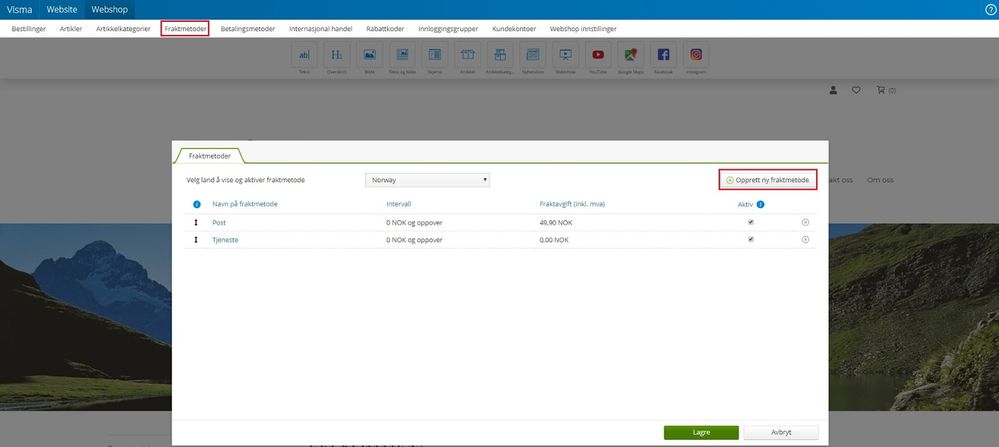Viewport: 999px width, 447px height.
Task: Open the Norway country dropdown
Action: coord(428,180)
